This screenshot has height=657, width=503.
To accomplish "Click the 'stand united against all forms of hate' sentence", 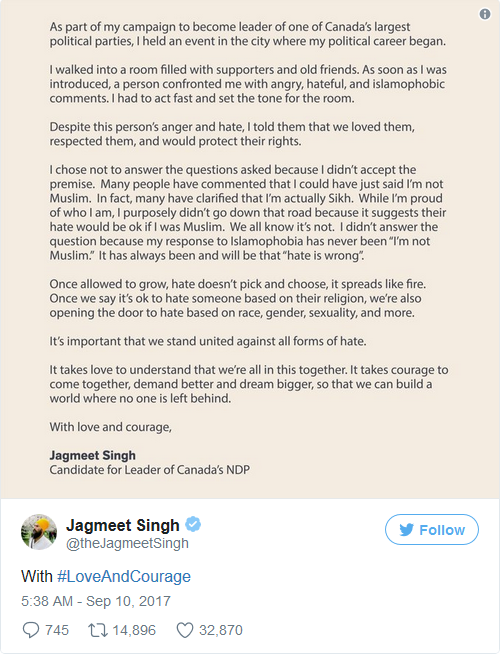I will coord(208,341).
